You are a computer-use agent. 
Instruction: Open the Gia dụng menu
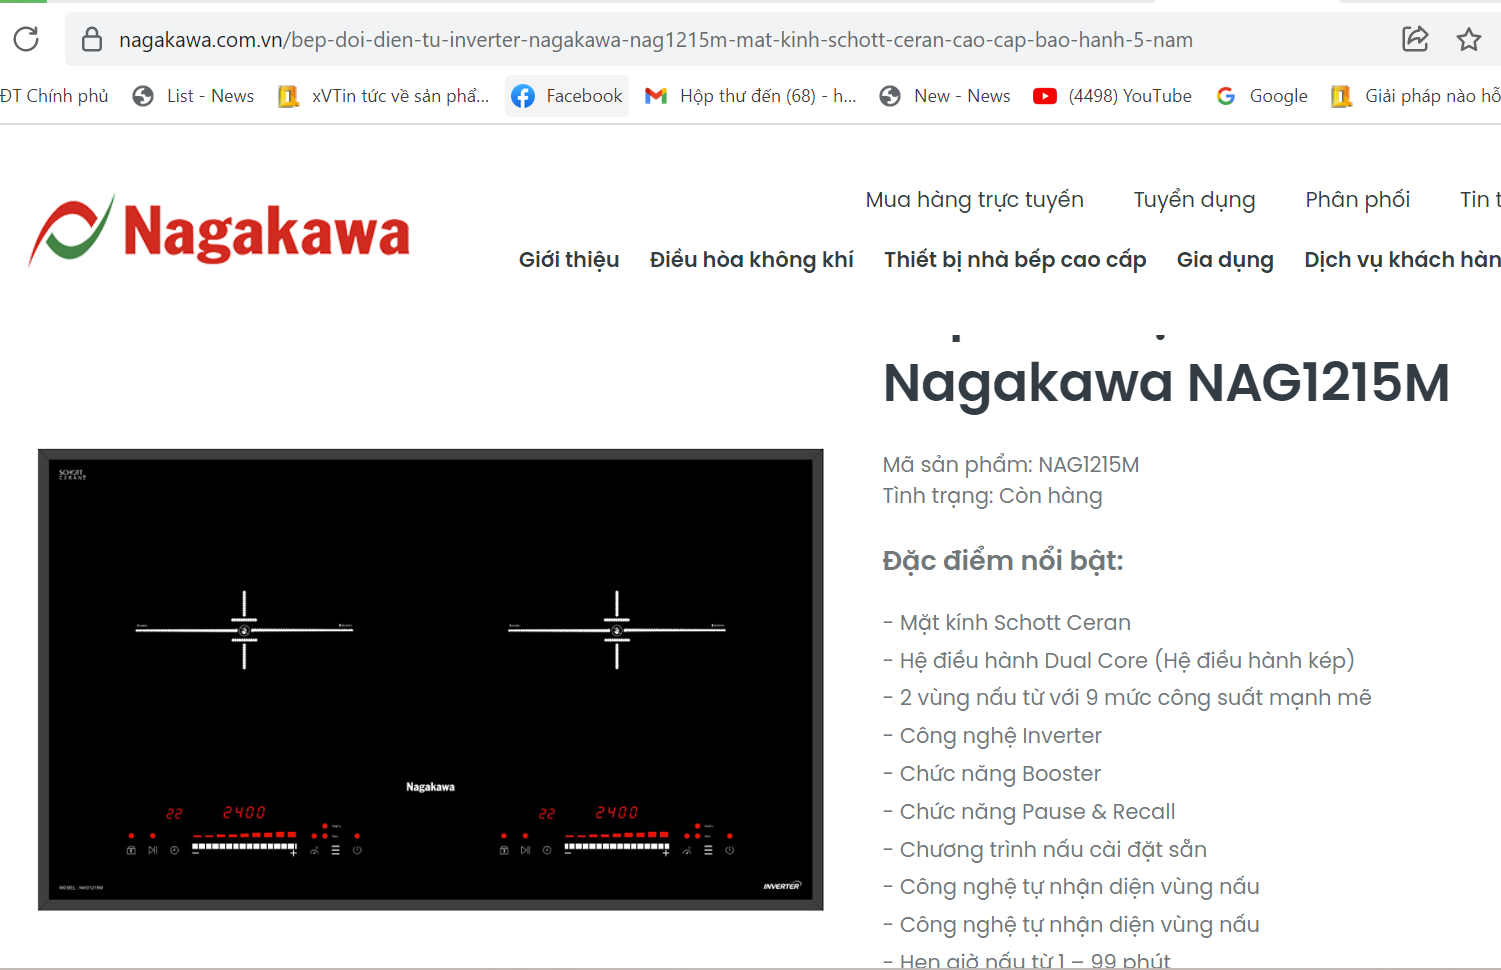(x=1224, y=260)
